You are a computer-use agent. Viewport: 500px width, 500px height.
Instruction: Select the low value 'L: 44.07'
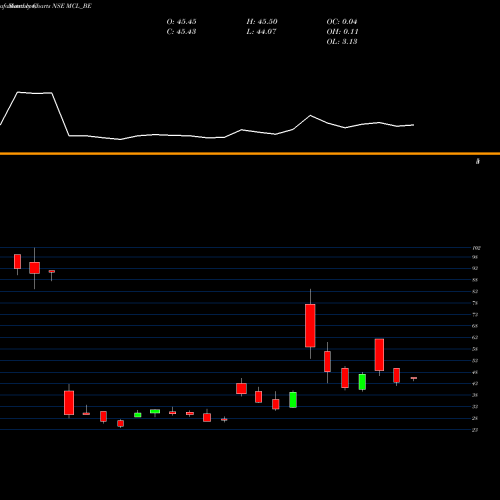[261, 32]
